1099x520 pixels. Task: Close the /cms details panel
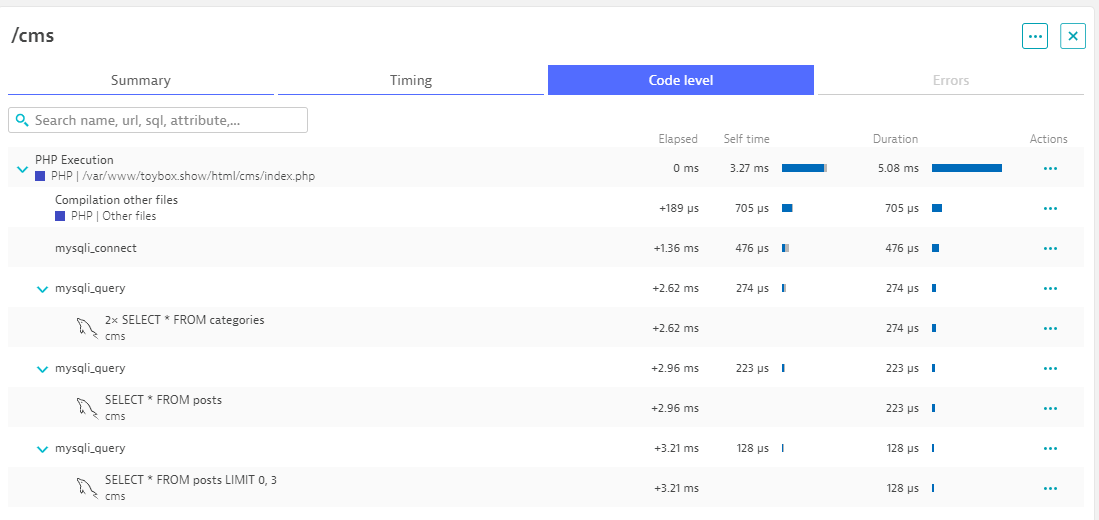(x=1072, y=36)
